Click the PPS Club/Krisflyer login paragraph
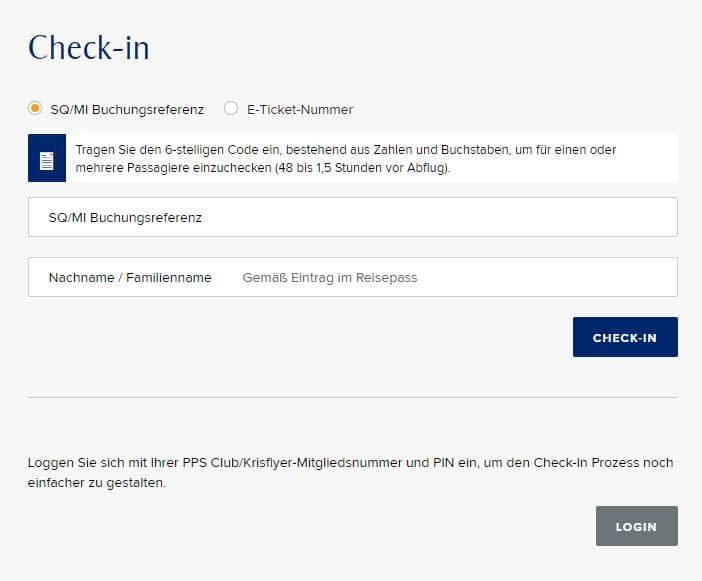702x581 pixels. 351,472
